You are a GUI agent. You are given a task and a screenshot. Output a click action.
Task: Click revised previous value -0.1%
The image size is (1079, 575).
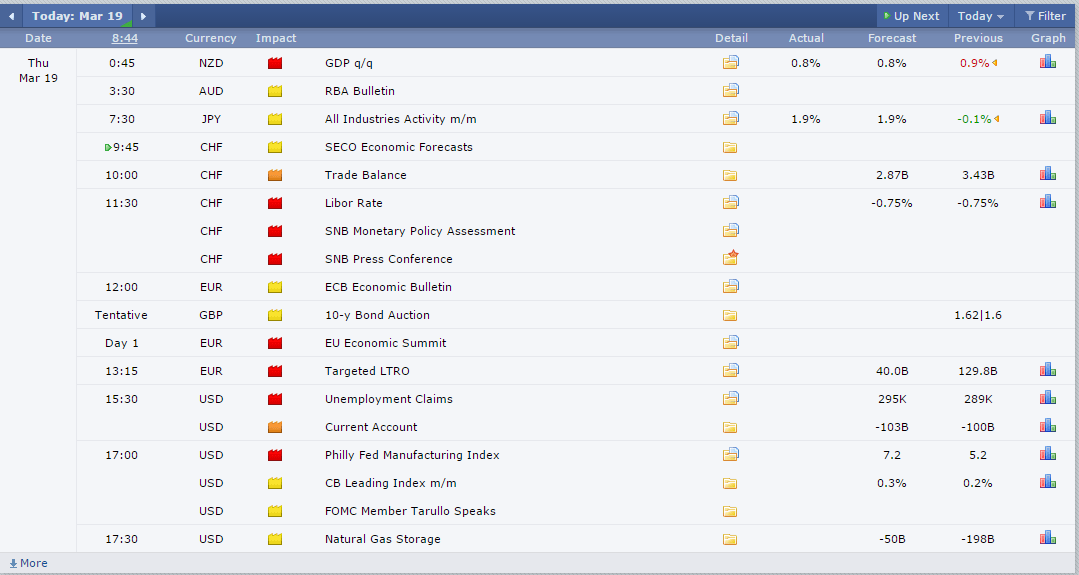pyautogui.click(x=974, y=119)
